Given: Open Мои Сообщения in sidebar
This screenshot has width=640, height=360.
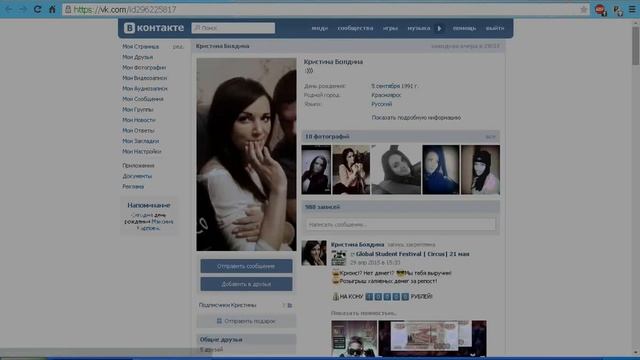Looking at the screenshot, I should click(x=142, y=99).
